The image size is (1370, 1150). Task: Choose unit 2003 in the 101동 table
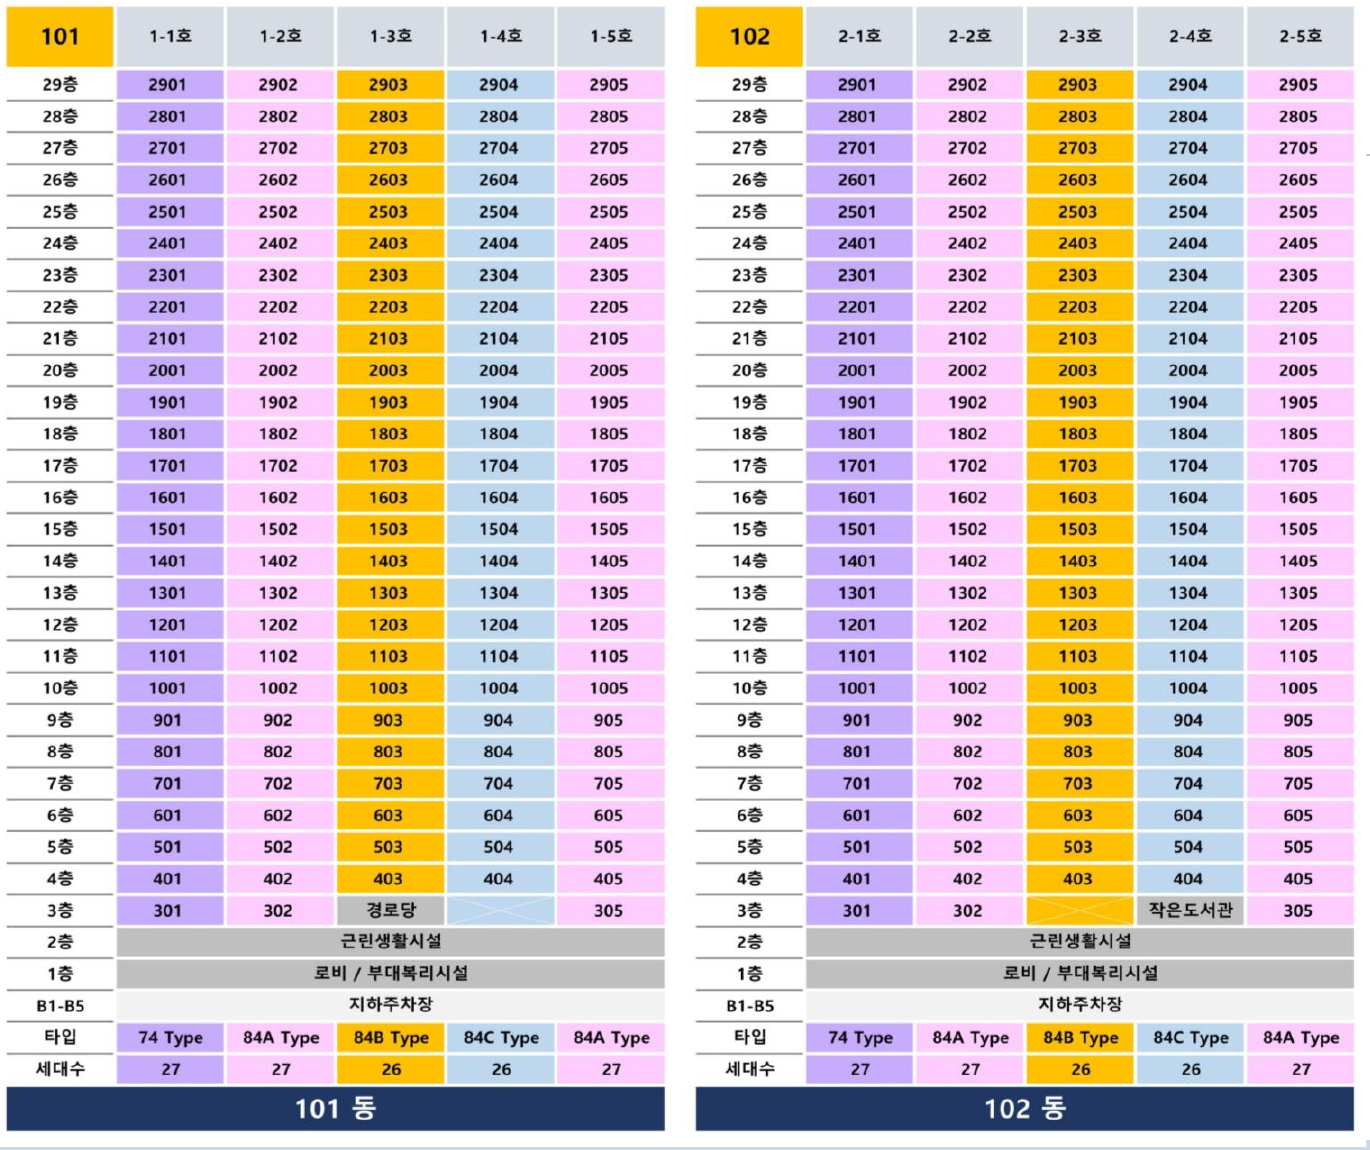388,370
